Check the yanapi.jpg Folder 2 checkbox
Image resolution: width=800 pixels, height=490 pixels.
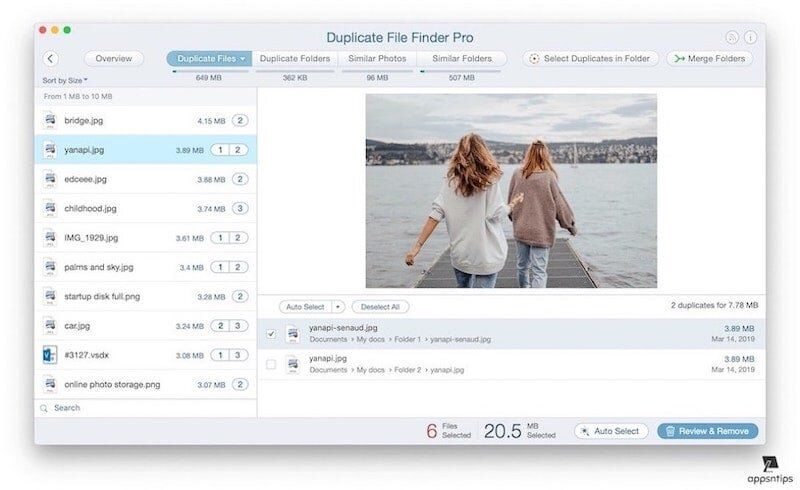(x=271, y=364)
